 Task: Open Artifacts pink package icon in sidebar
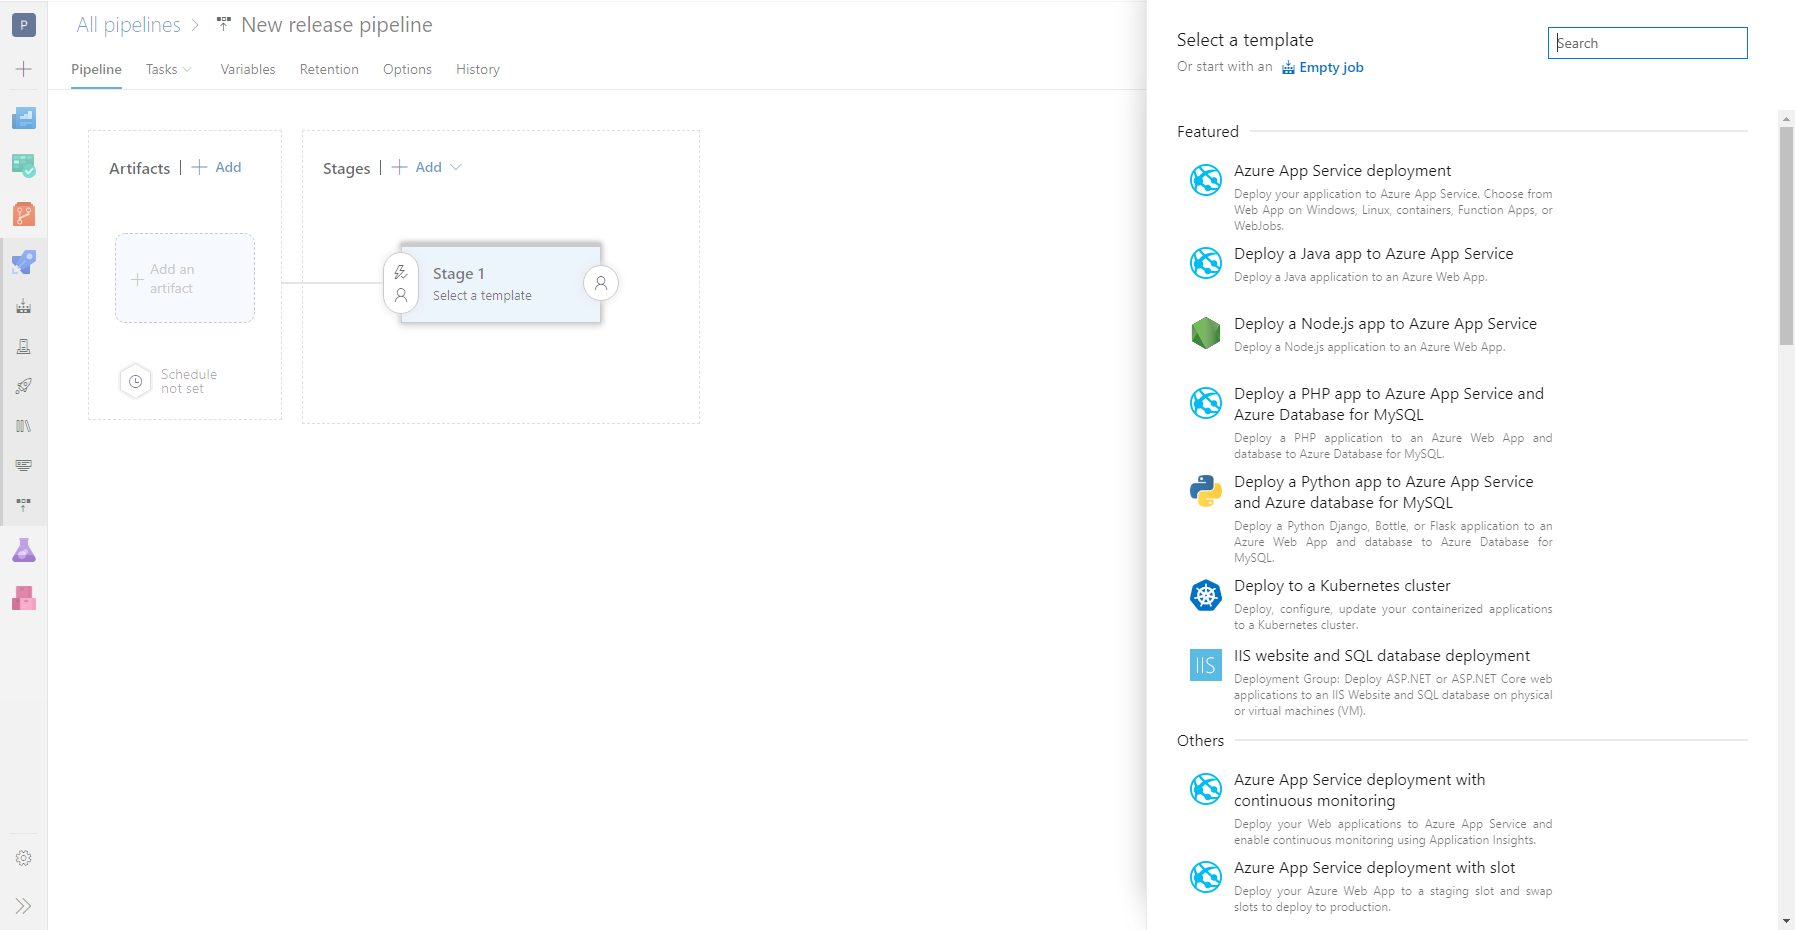(x=24, y=598)
